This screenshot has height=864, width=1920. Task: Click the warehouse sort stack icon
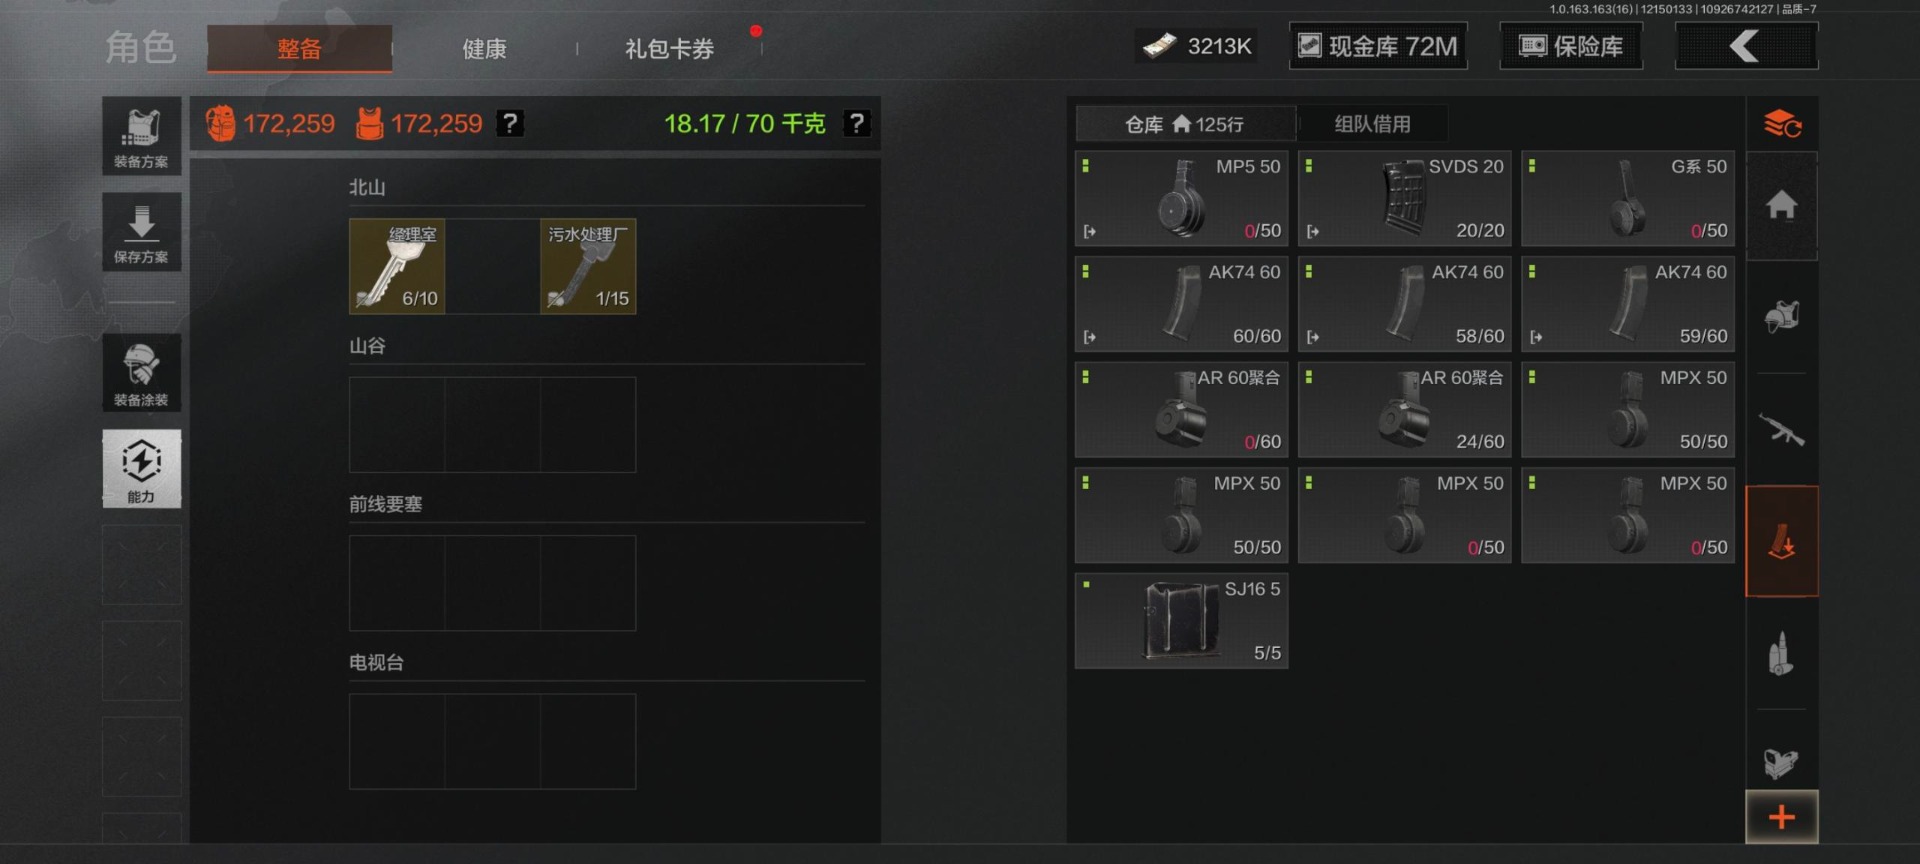pyautogui.click(x=1782, y=124)
